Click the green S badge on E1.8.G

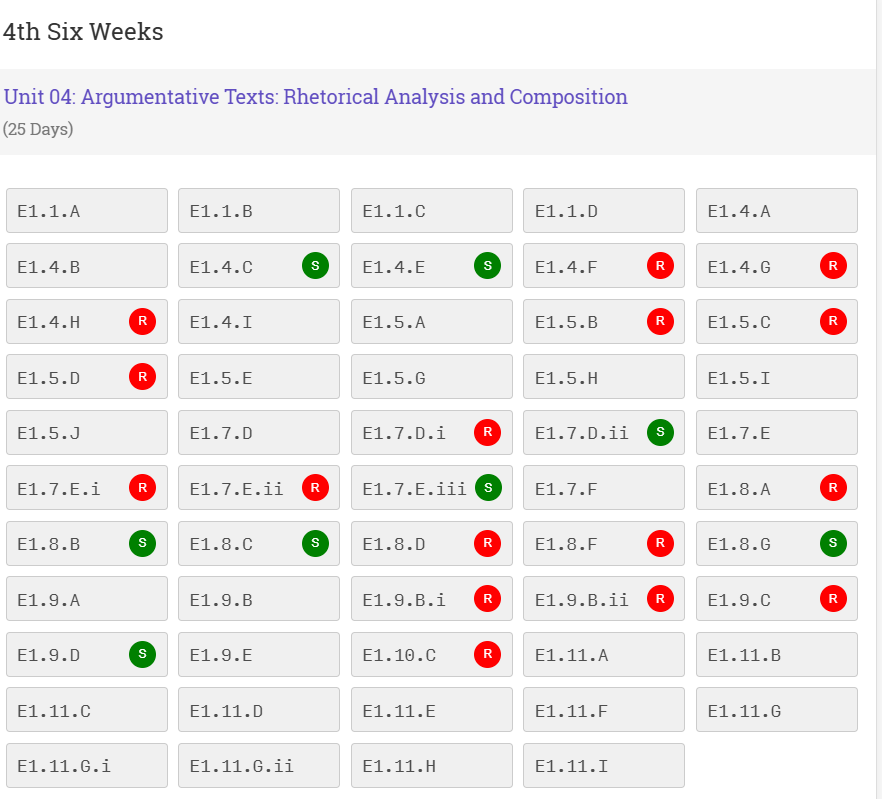coord(833,544)
